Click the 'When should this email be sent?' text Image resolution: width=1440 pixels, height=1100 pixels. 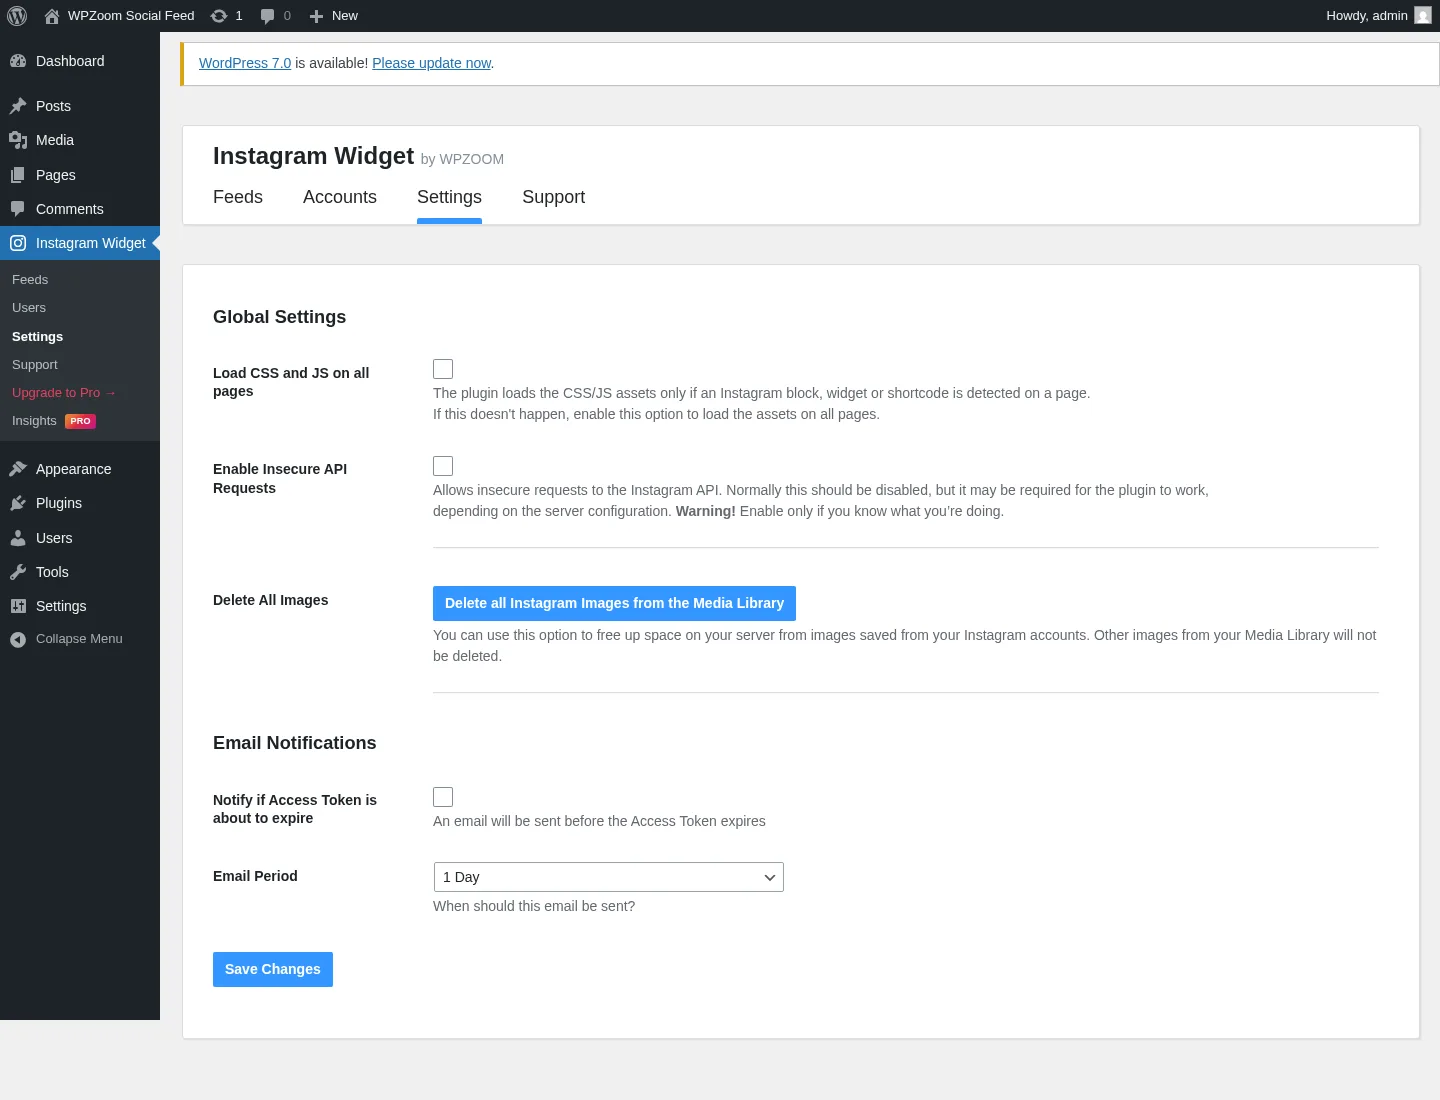pyautogui.click(x=534, y=906)
